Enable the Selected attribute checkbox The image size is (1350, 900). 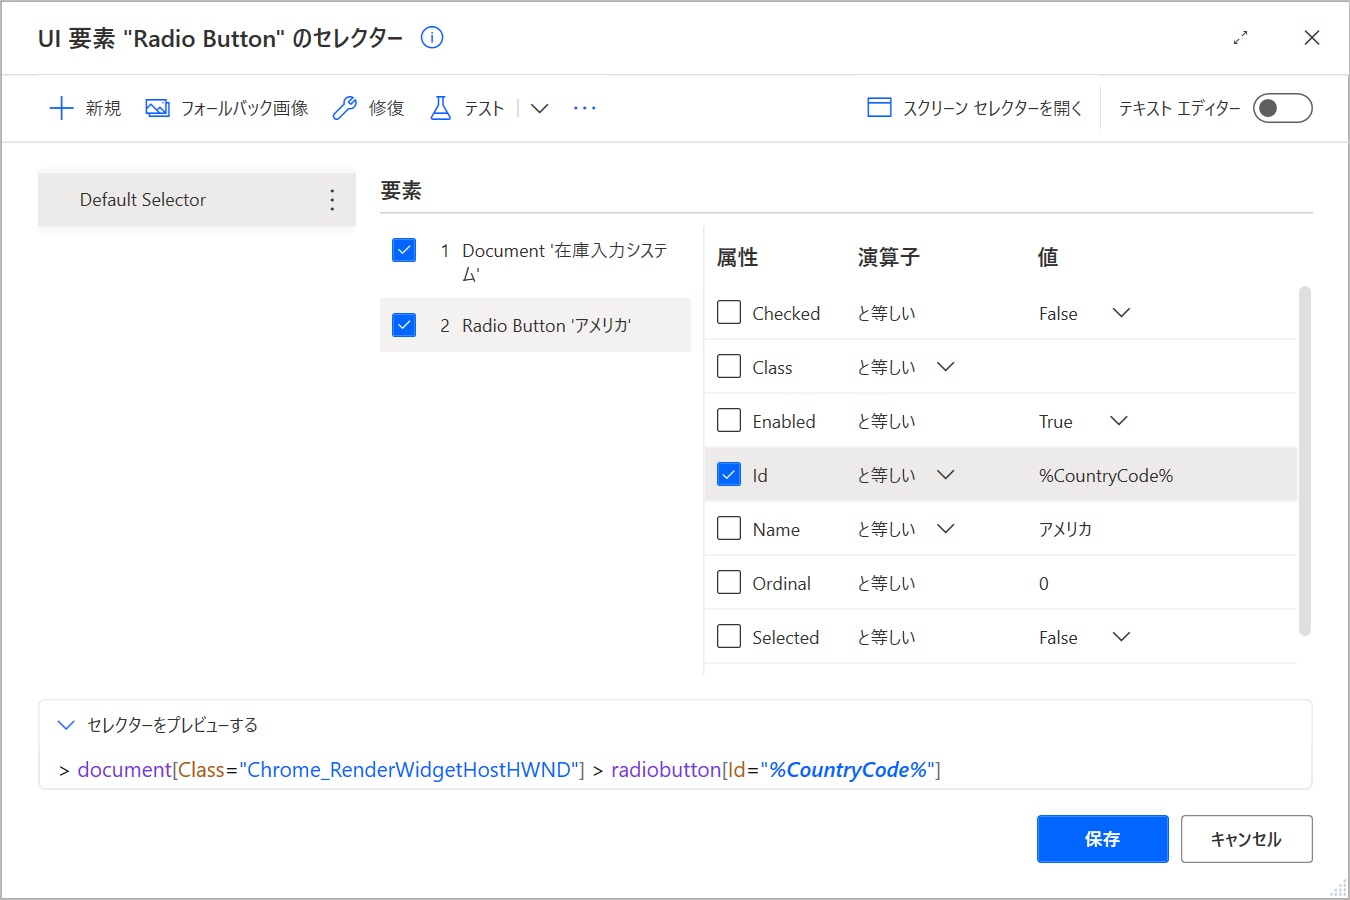pyautogui.click(x=729, y=637)
